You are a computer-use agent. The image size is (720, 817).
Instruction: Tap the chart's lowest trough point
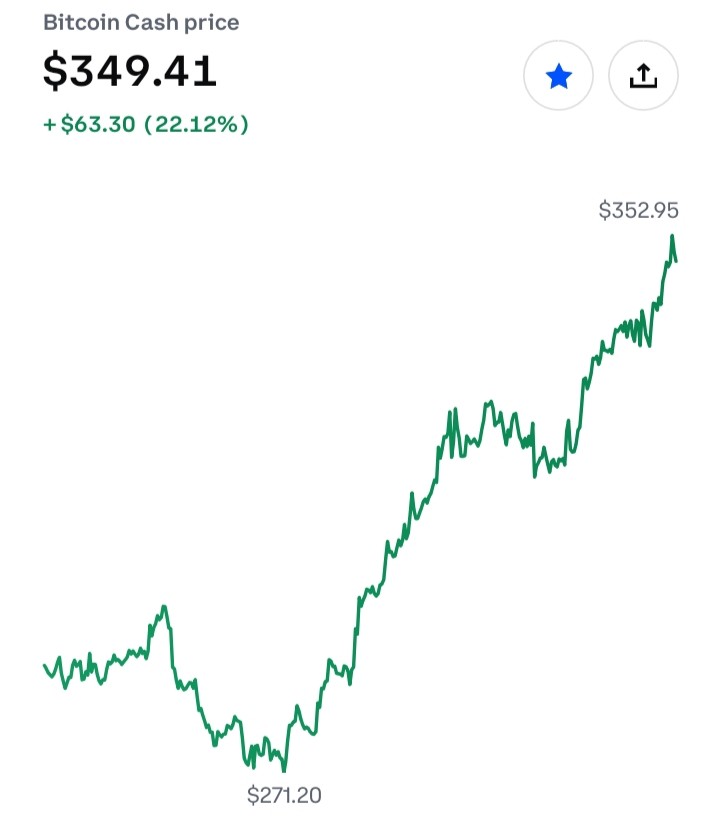[284, 770]
